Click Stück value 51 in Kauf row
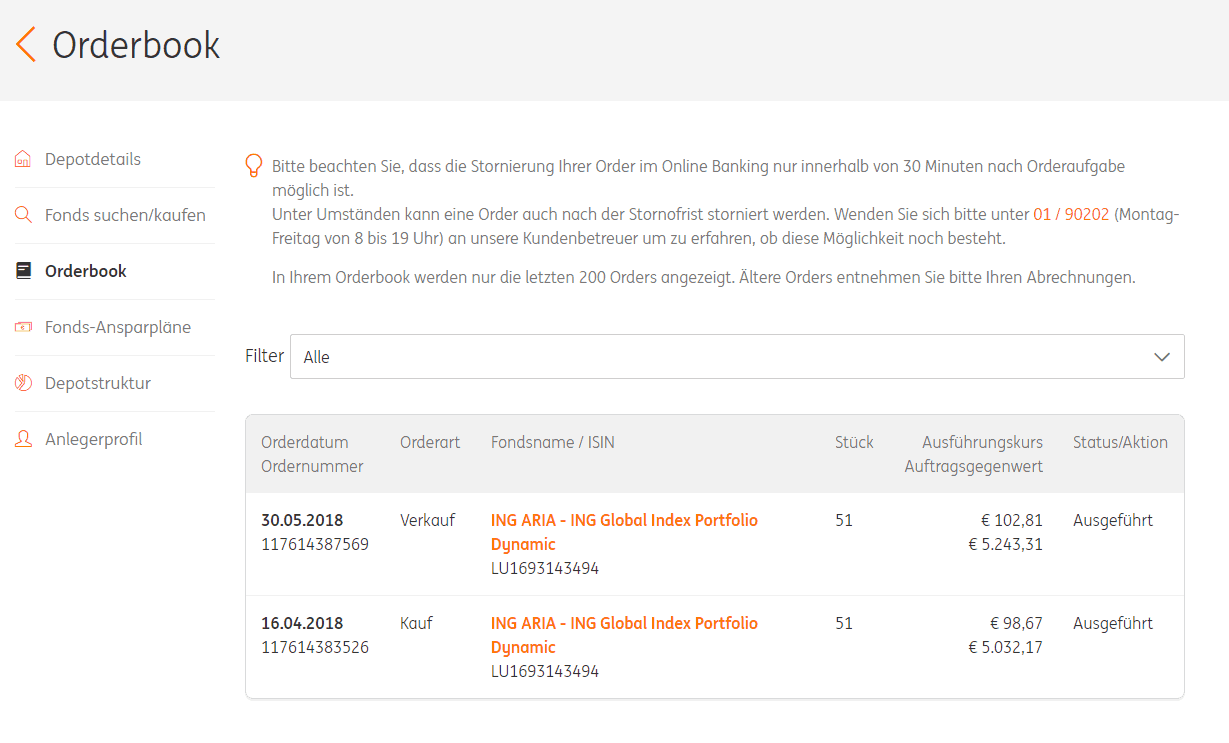Image resolution: width=1229 pixels, height=743 pixels. pyautogui.click(x=844, y=623)
